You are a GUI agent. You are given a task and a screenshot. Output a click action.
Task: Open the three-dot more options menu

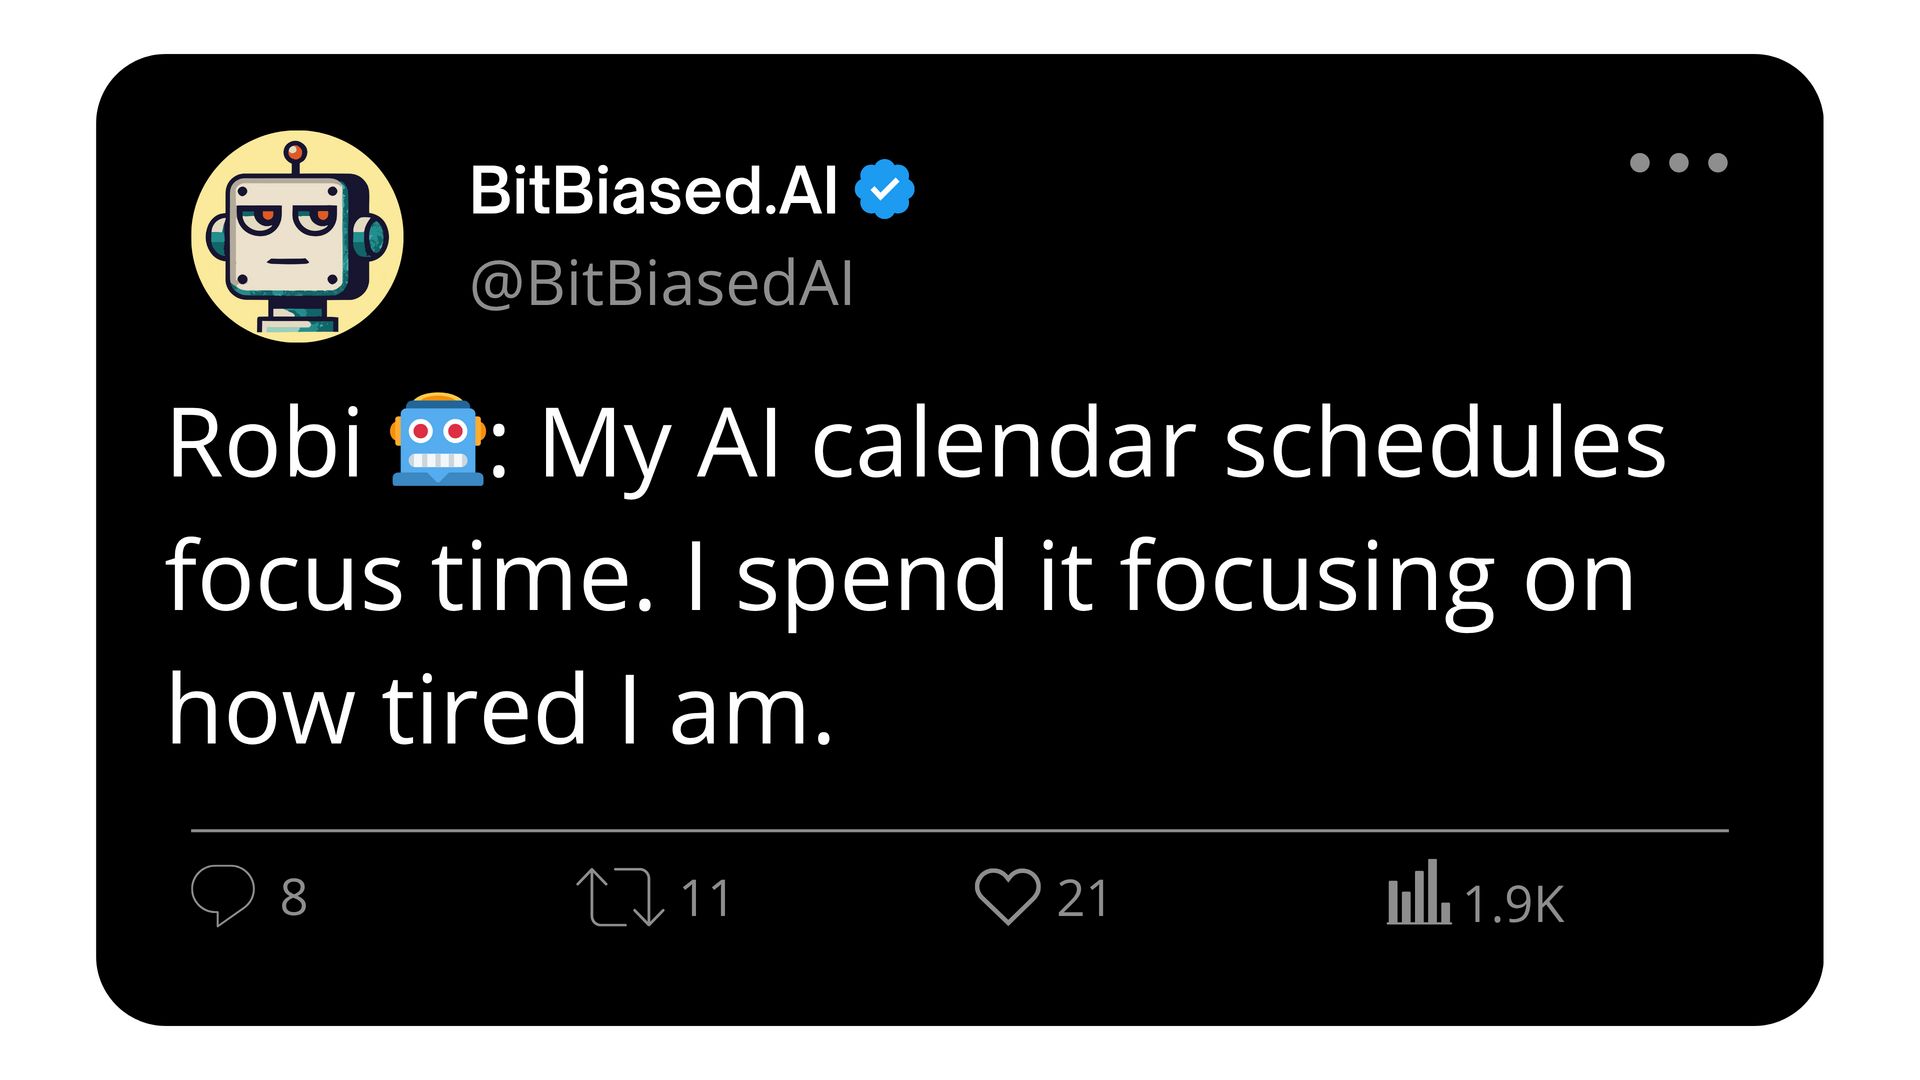click(x=1678, y=163)
